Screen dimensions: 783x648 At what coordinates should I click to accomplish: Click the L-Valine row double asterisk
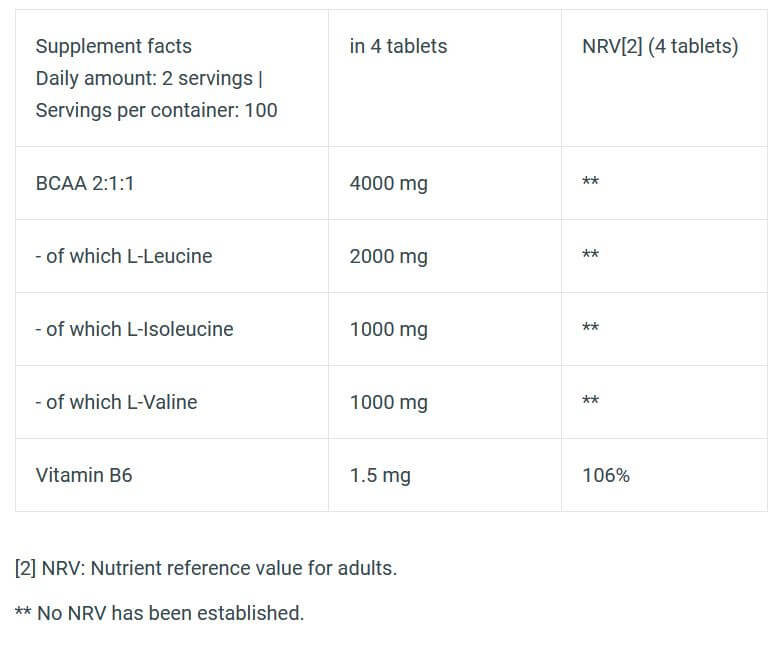pos(590,402)
